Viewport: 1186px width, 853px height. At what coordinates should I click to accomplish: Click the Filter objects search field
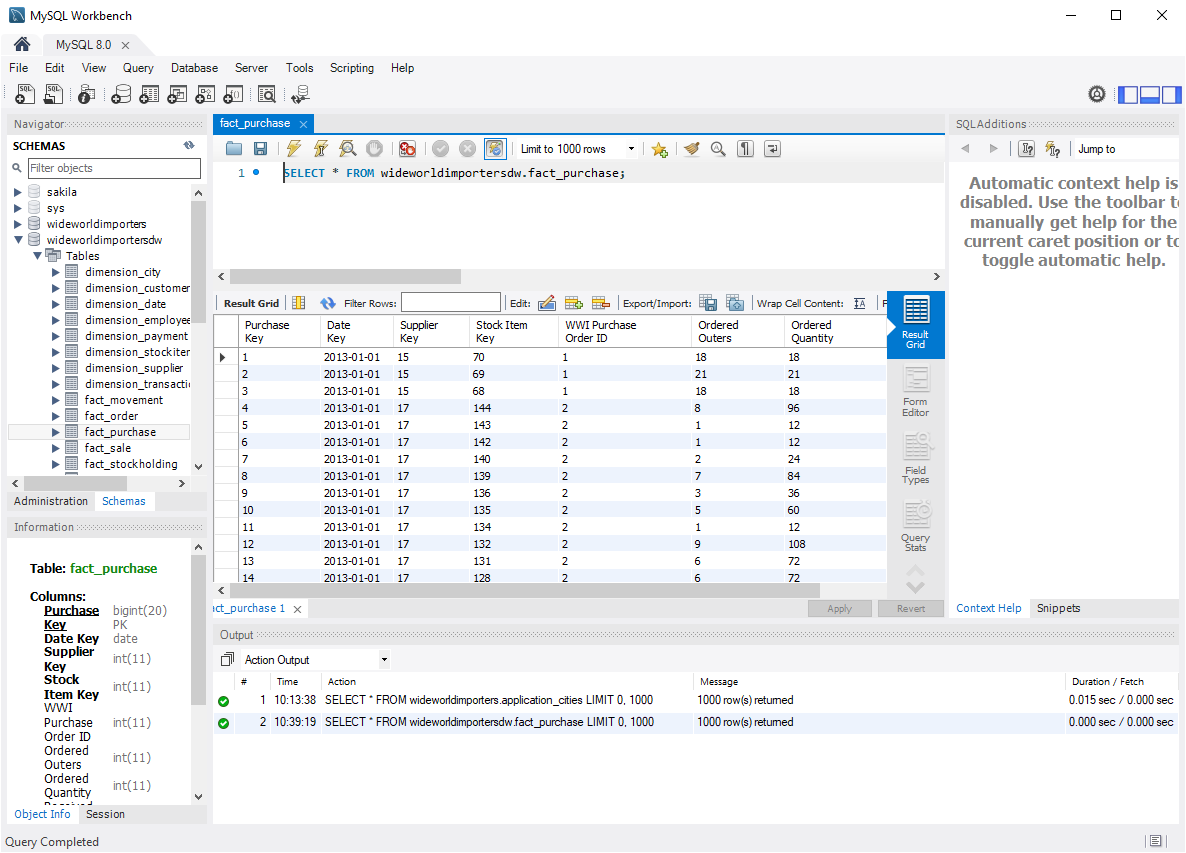pos(113,168)
